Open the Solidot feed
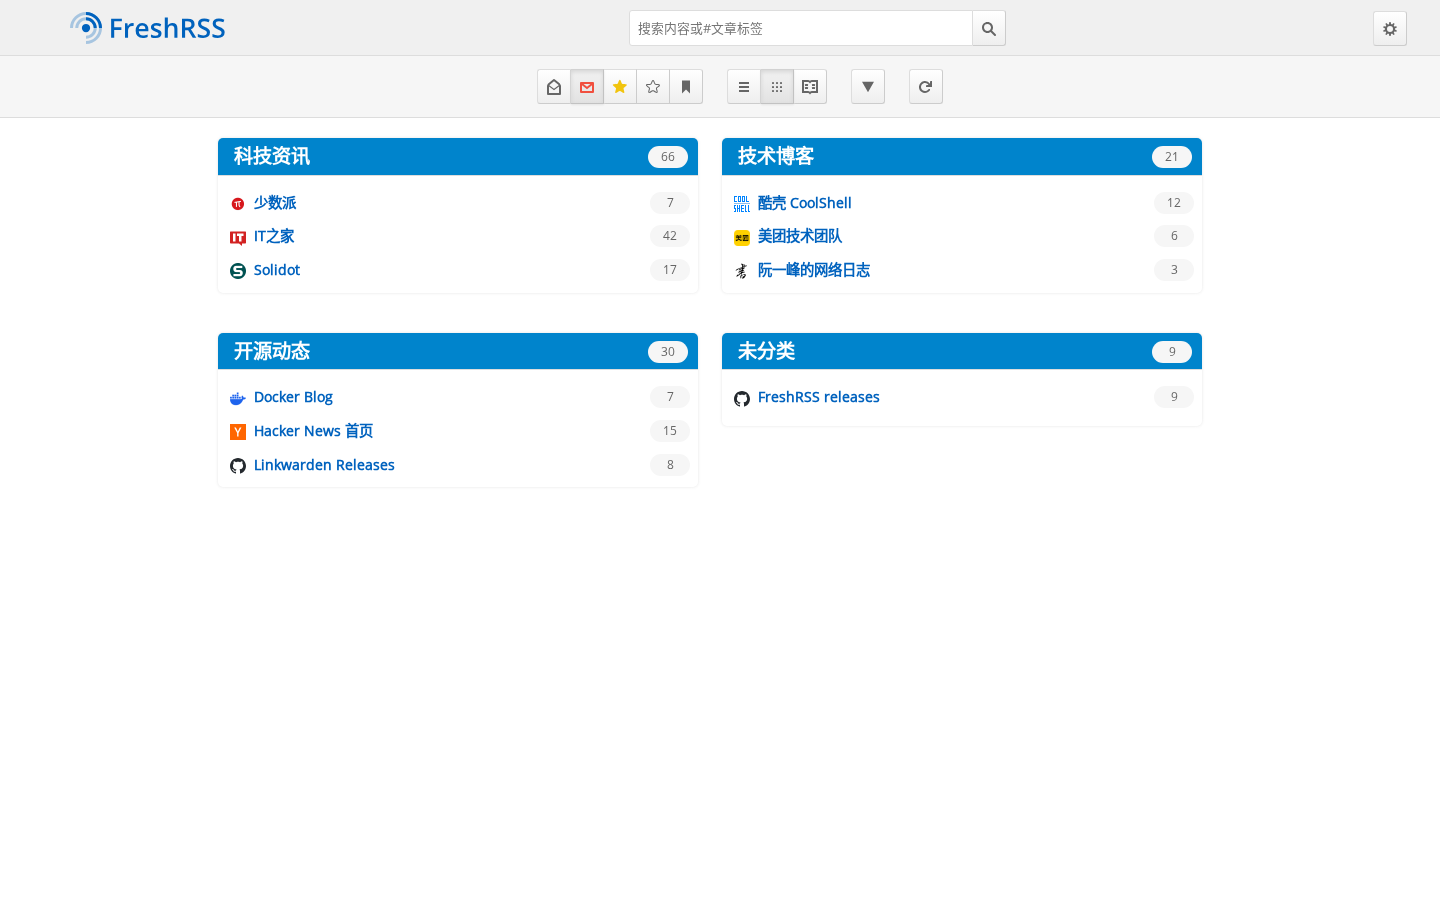Image resolution: width=1440 pixels, height=900 pixels. click(x=277, y=270)
